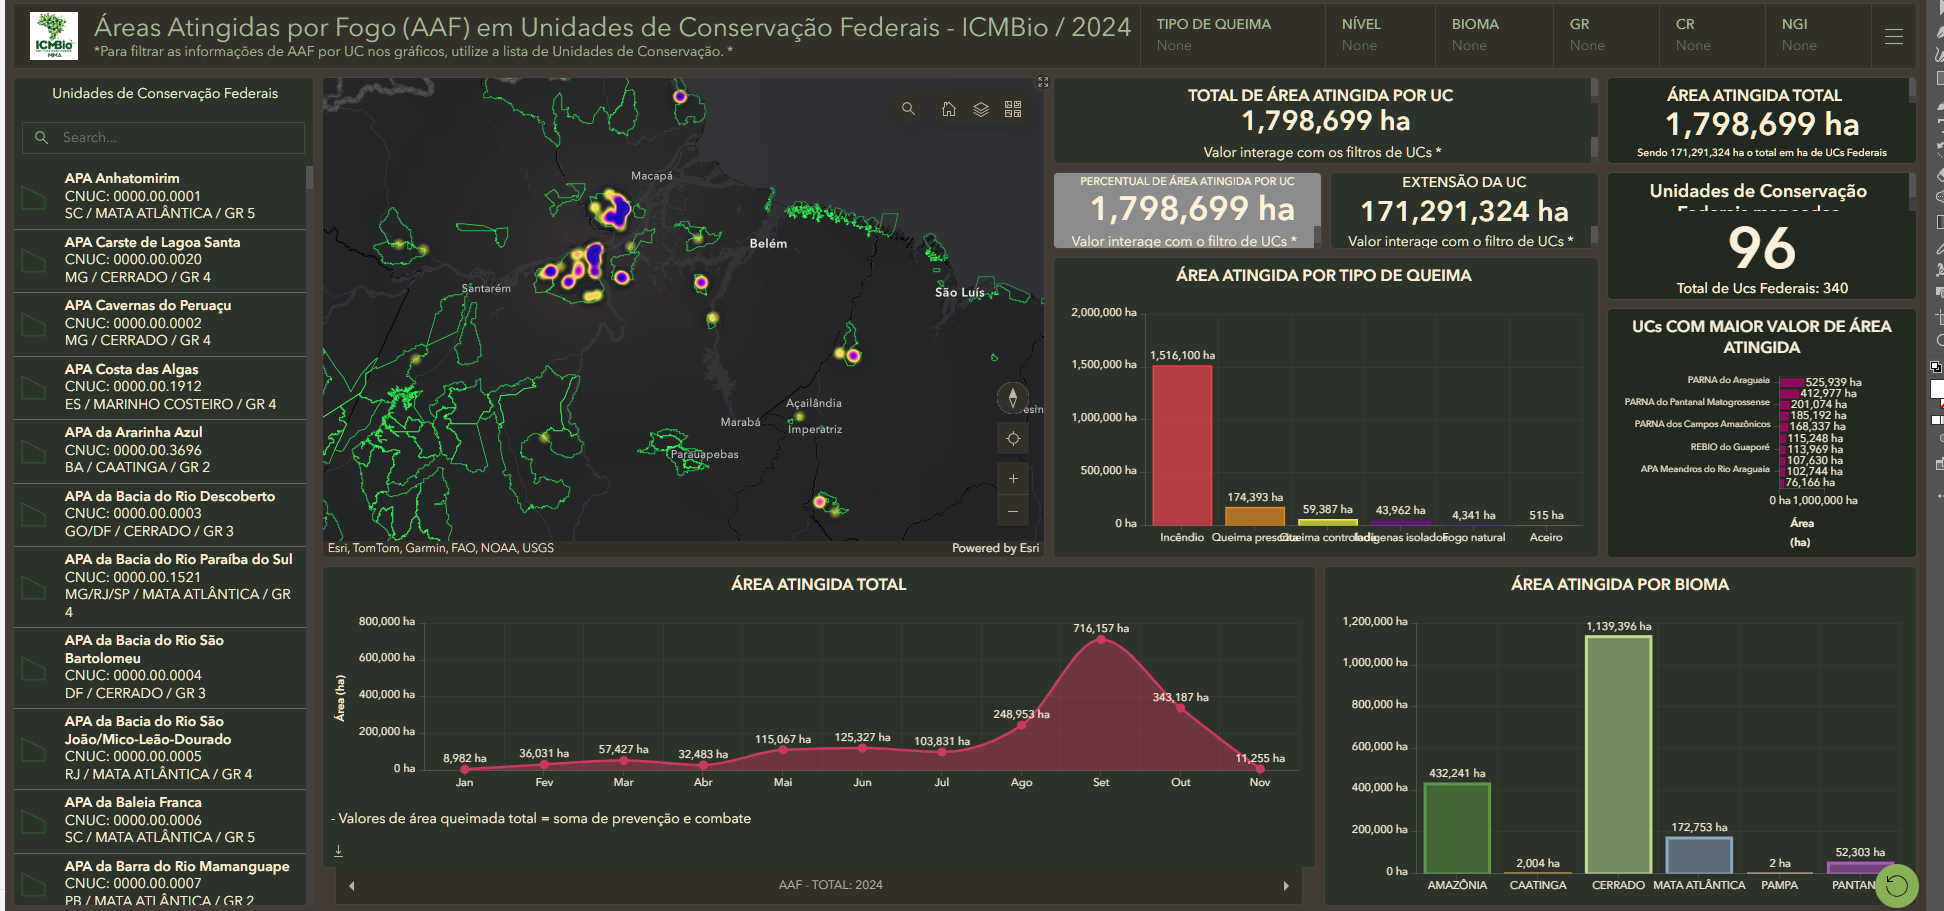The width and height of the screenshot is (1944, 911).
Task: Download the Área Atingida Total chart data
Action: [338, 851]
